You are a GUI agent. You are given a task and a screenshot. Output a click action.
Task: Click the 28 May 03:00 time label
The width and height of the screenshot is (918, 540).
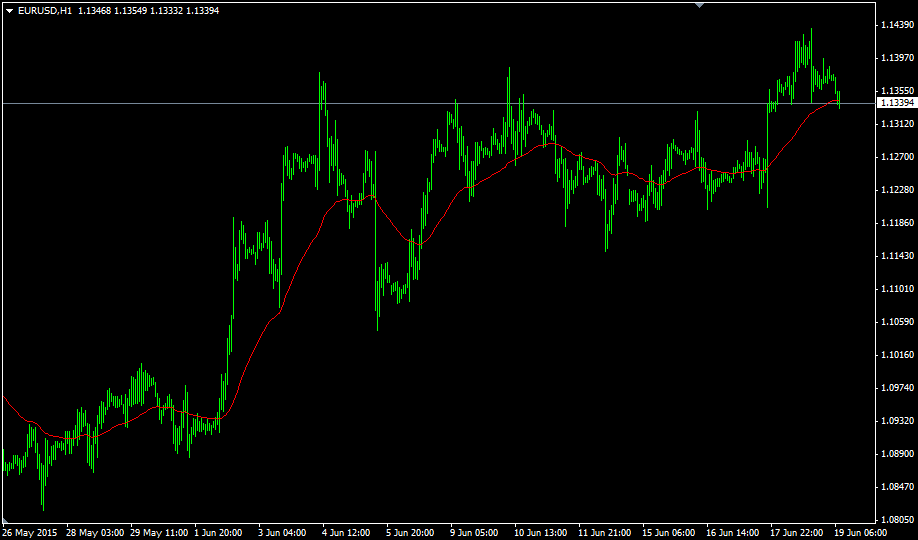[95, 533]
